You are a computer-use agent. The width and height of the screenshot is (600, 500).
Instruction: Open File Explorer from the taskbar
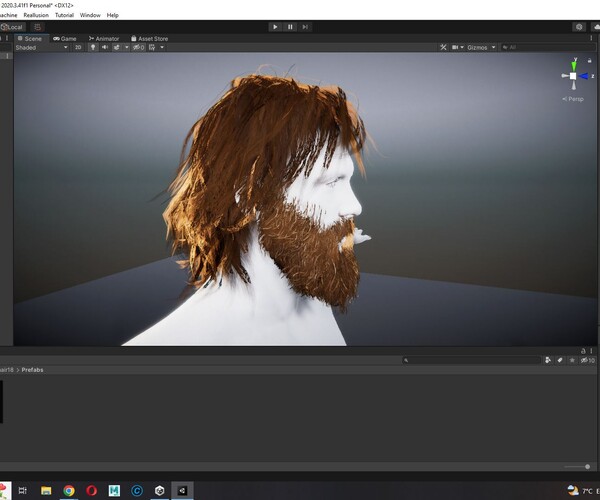coord(46,490)
